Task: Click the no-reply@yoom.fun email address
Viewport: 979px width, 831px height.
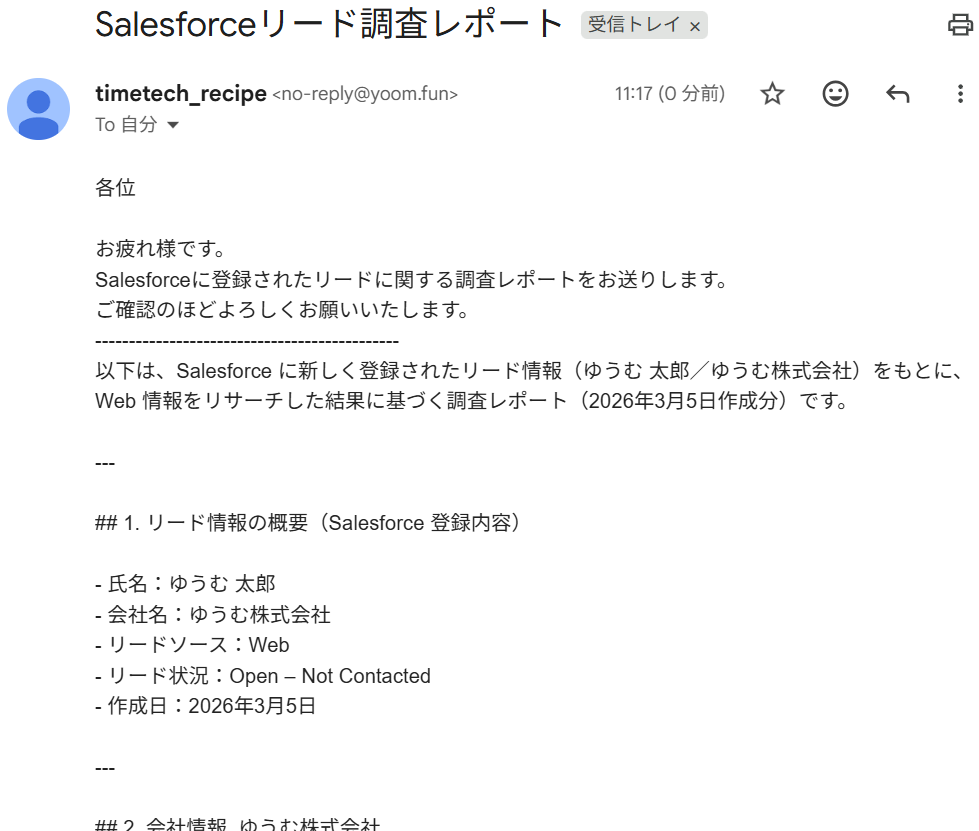Action: click(x=365, y=95)
